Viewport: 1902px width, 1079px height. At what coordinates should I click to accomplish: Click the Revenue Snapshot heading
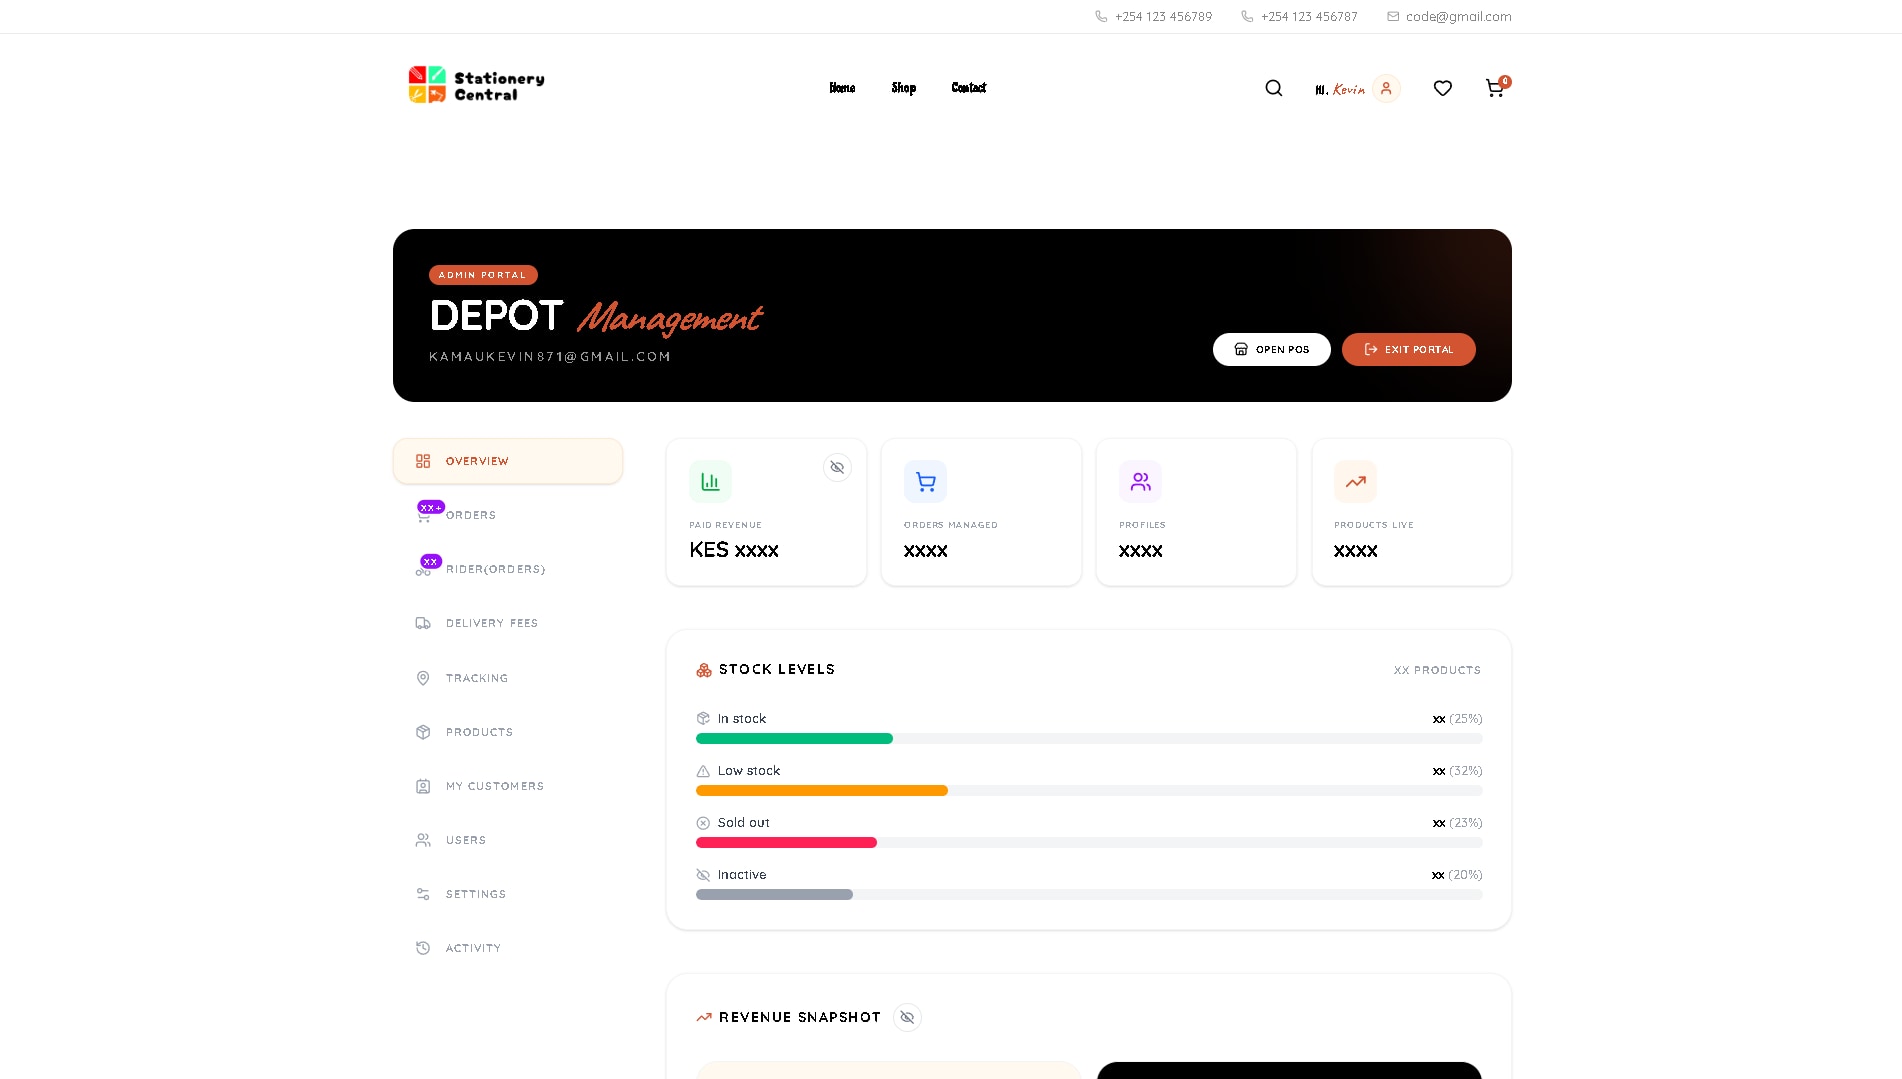pos(799,1017)
